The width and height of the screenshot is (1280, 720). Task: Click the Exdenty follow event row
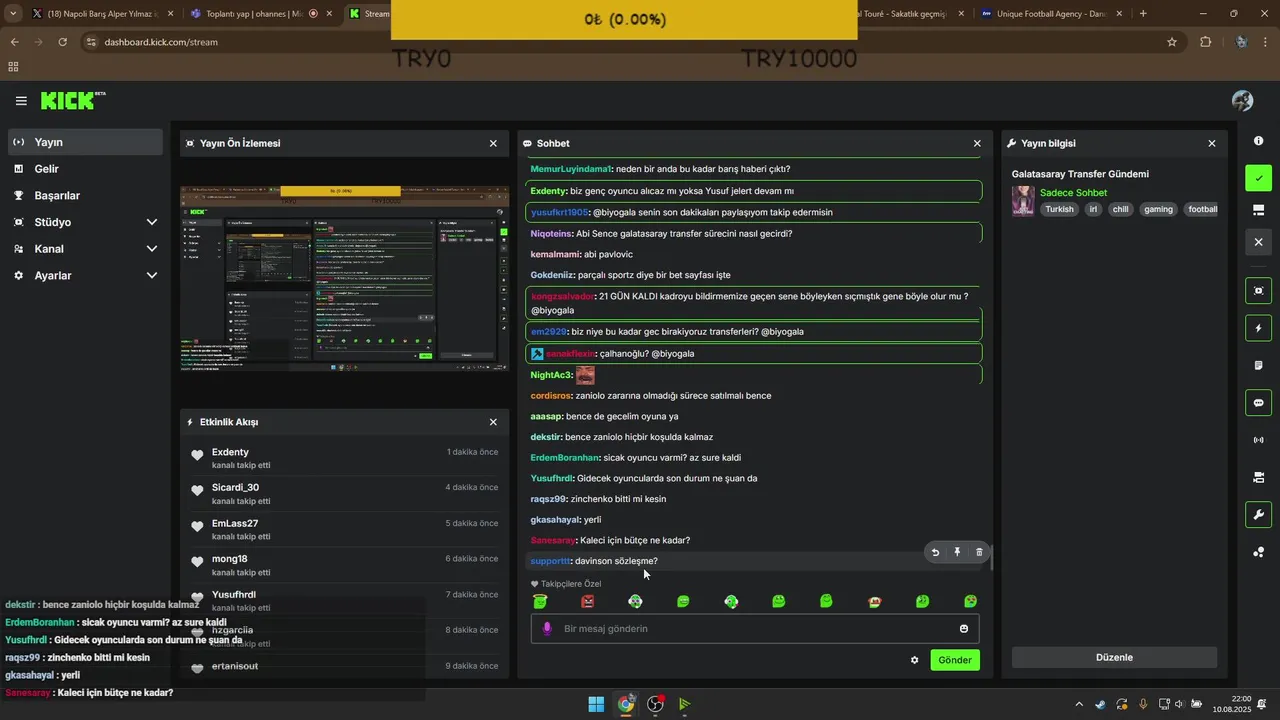point(344,458)
